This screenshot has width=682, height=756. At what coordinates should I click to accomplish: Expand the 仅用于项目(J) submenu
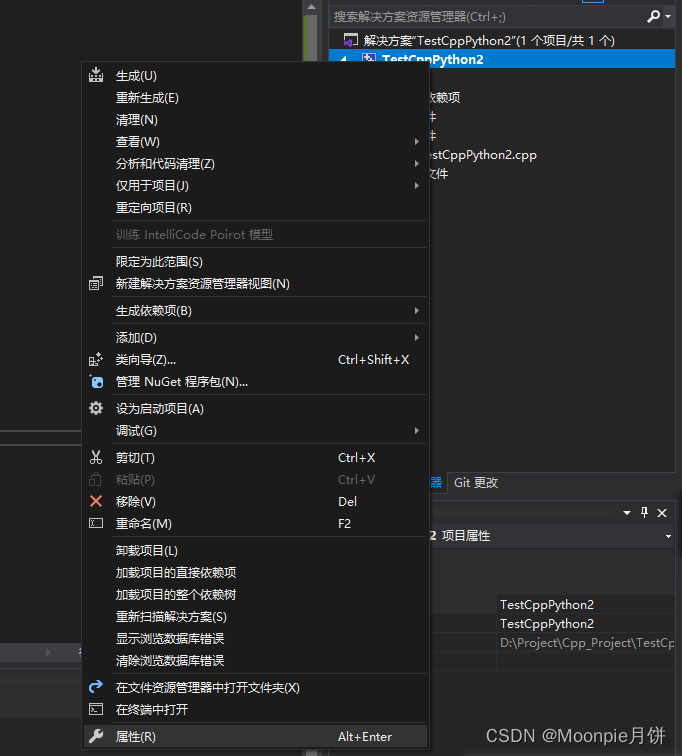pyautogui.click(x=417, y=186)
